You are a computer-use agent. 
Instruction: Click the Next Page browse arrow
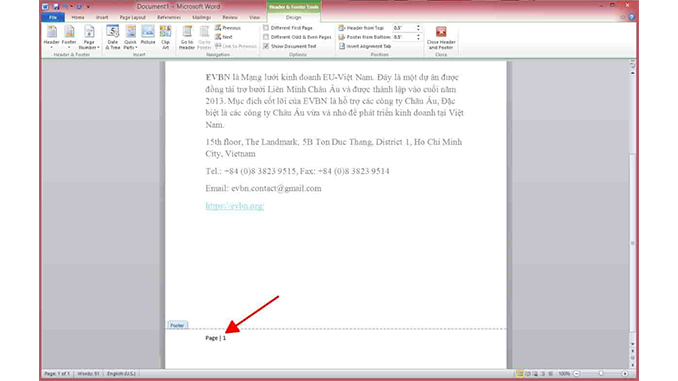pyautogui.click(x=633, y=365)
